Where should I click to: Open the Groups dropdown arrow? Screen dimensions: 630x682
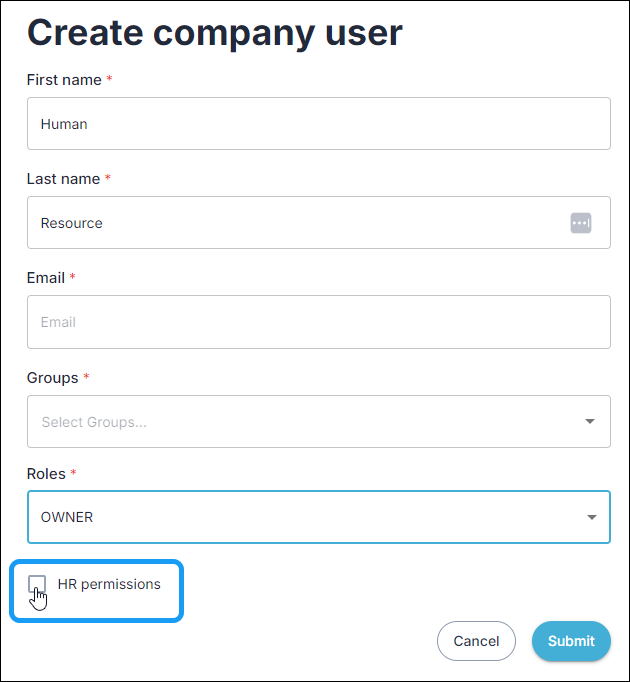tap(590, 421)
